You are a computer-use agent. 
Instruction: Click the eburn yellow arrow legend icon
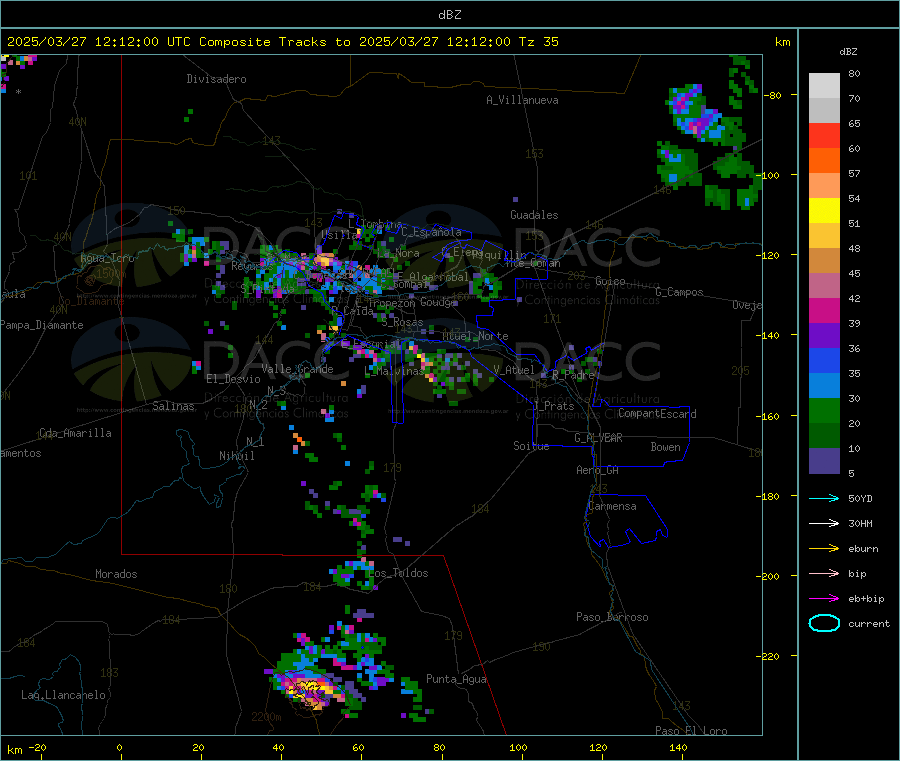824,549
